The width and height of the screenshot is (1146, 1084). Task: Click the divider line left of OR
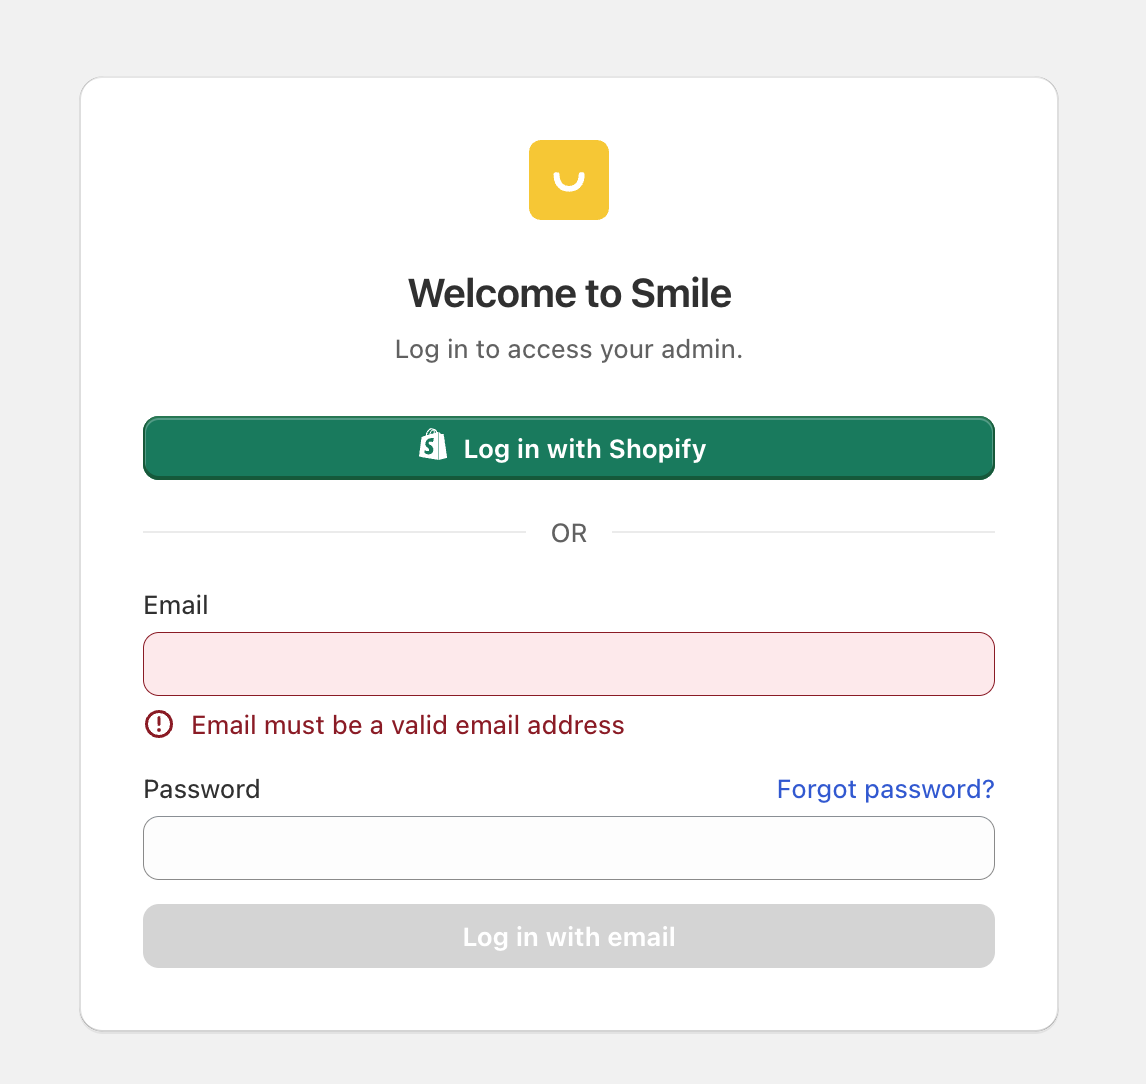click(335, 532)
